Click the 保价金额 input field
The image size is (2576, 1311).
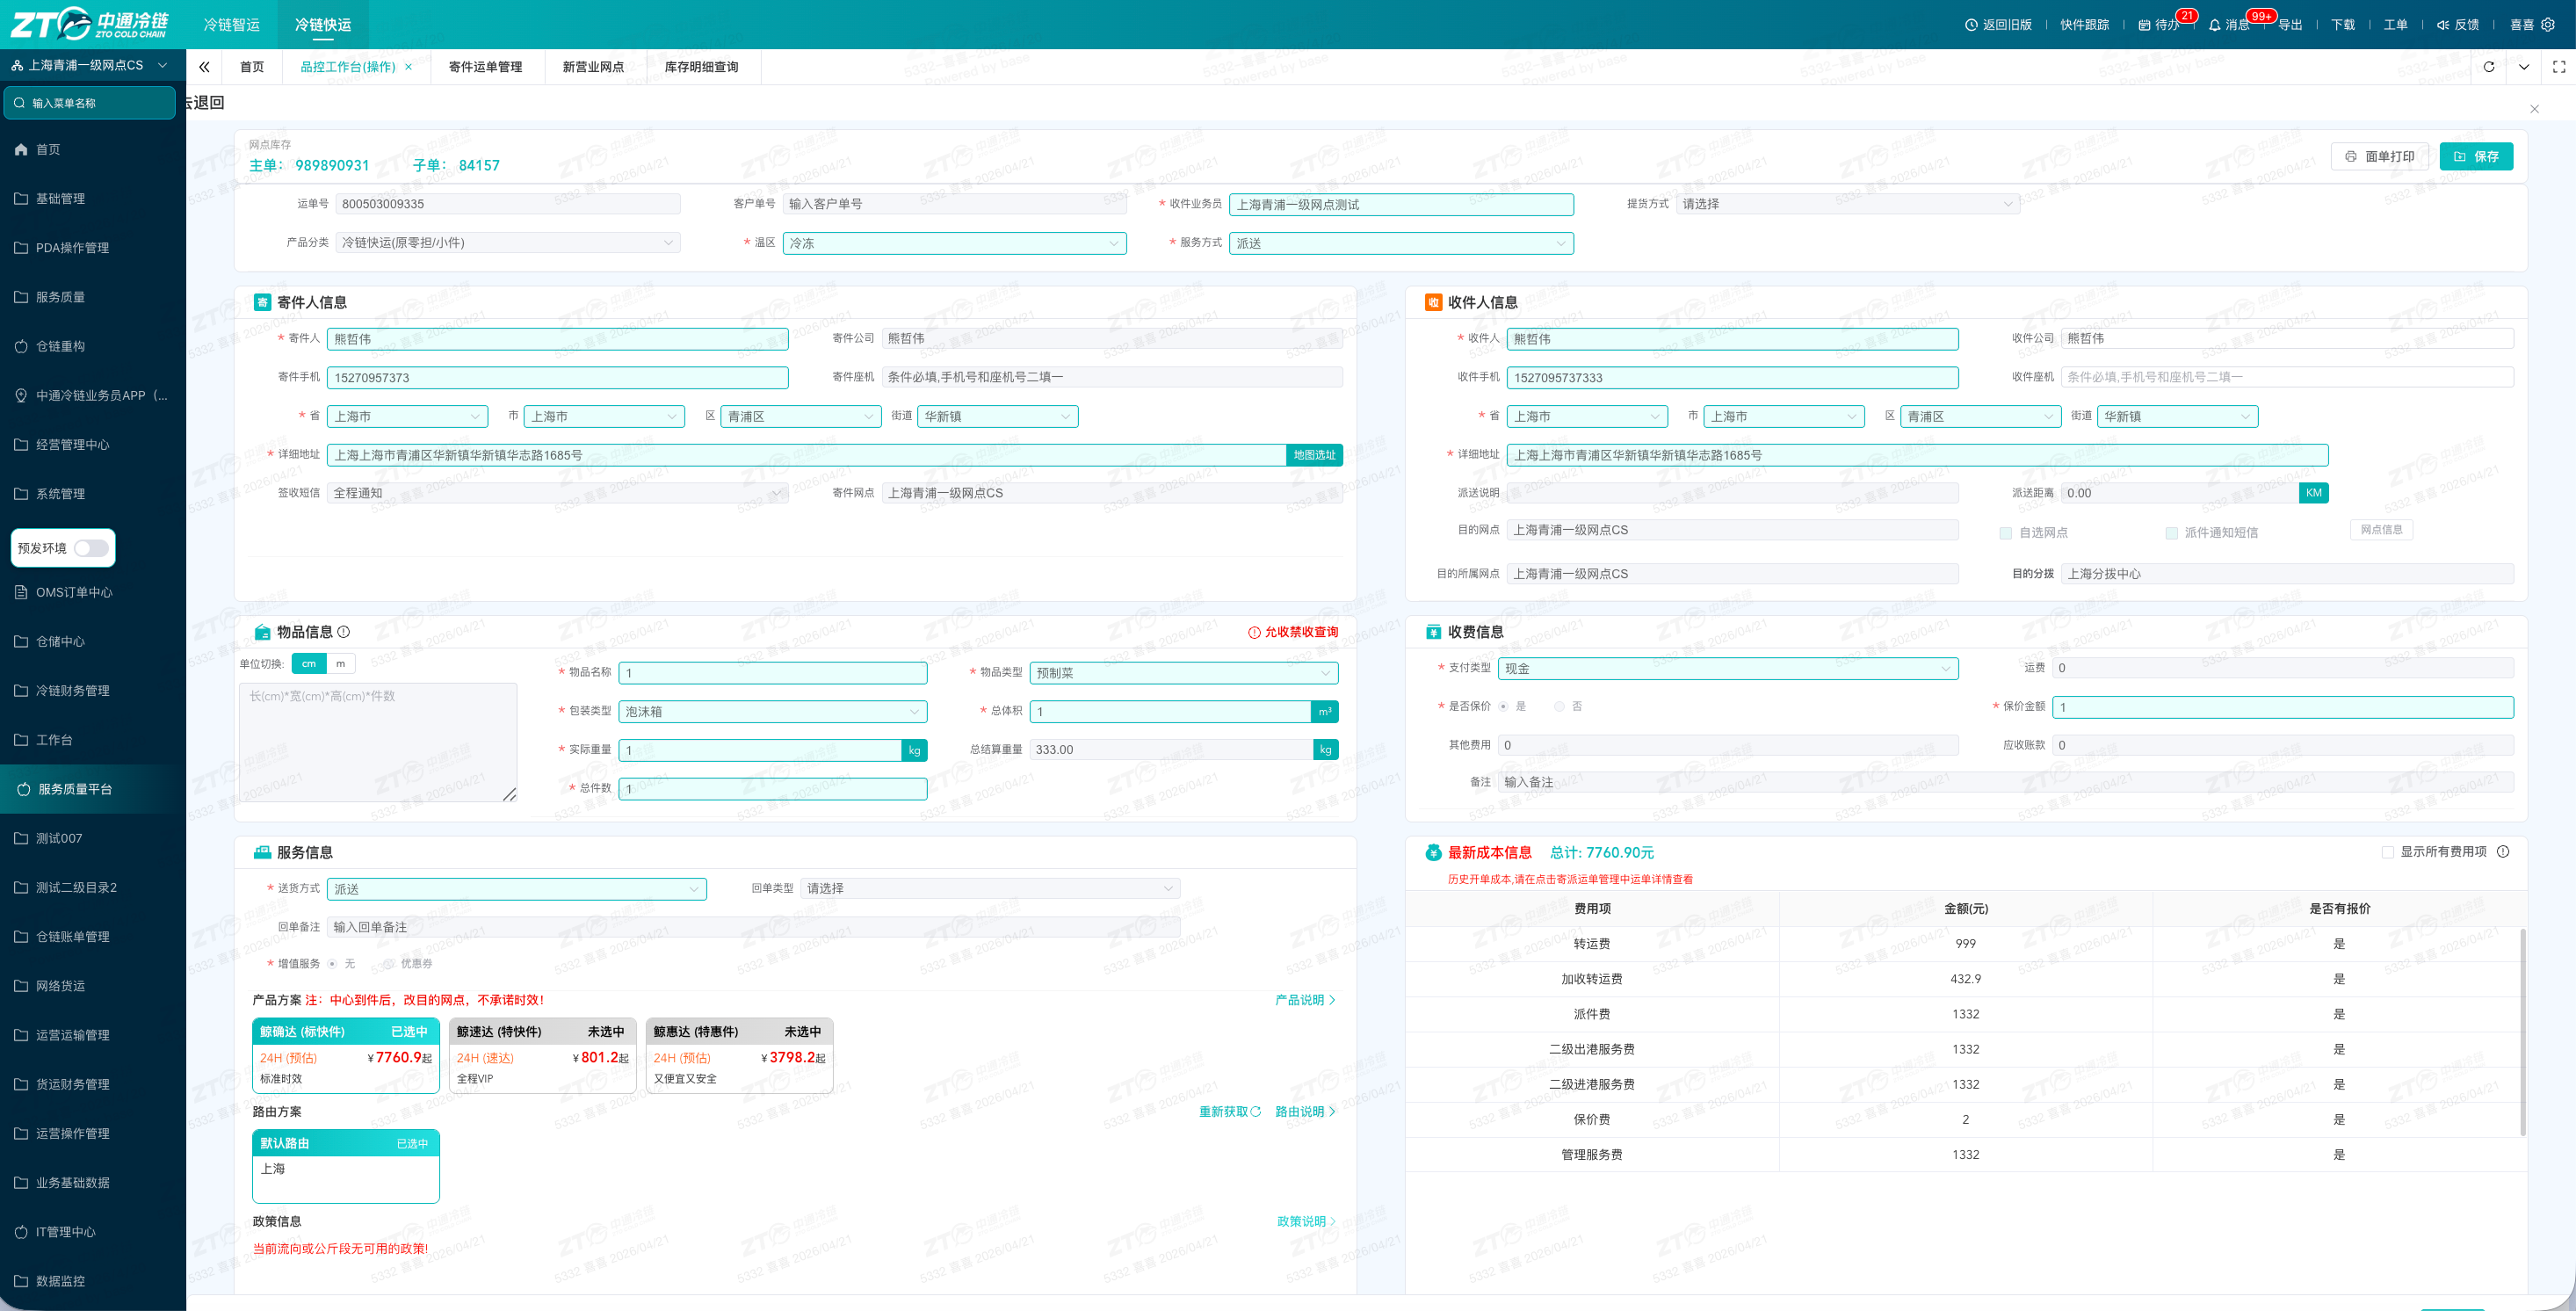coord(2282,707)
